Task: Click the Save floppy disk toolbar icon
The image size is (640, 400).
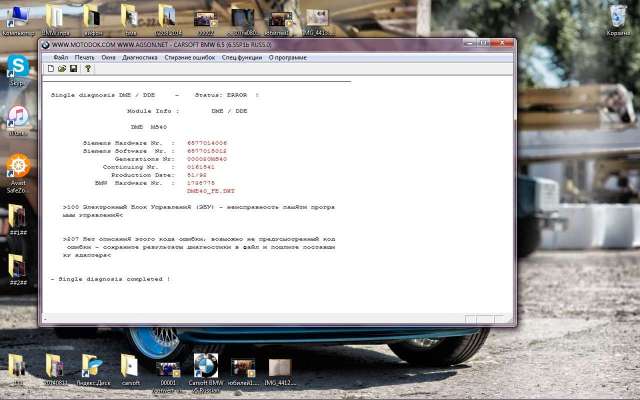Action: 73,69
